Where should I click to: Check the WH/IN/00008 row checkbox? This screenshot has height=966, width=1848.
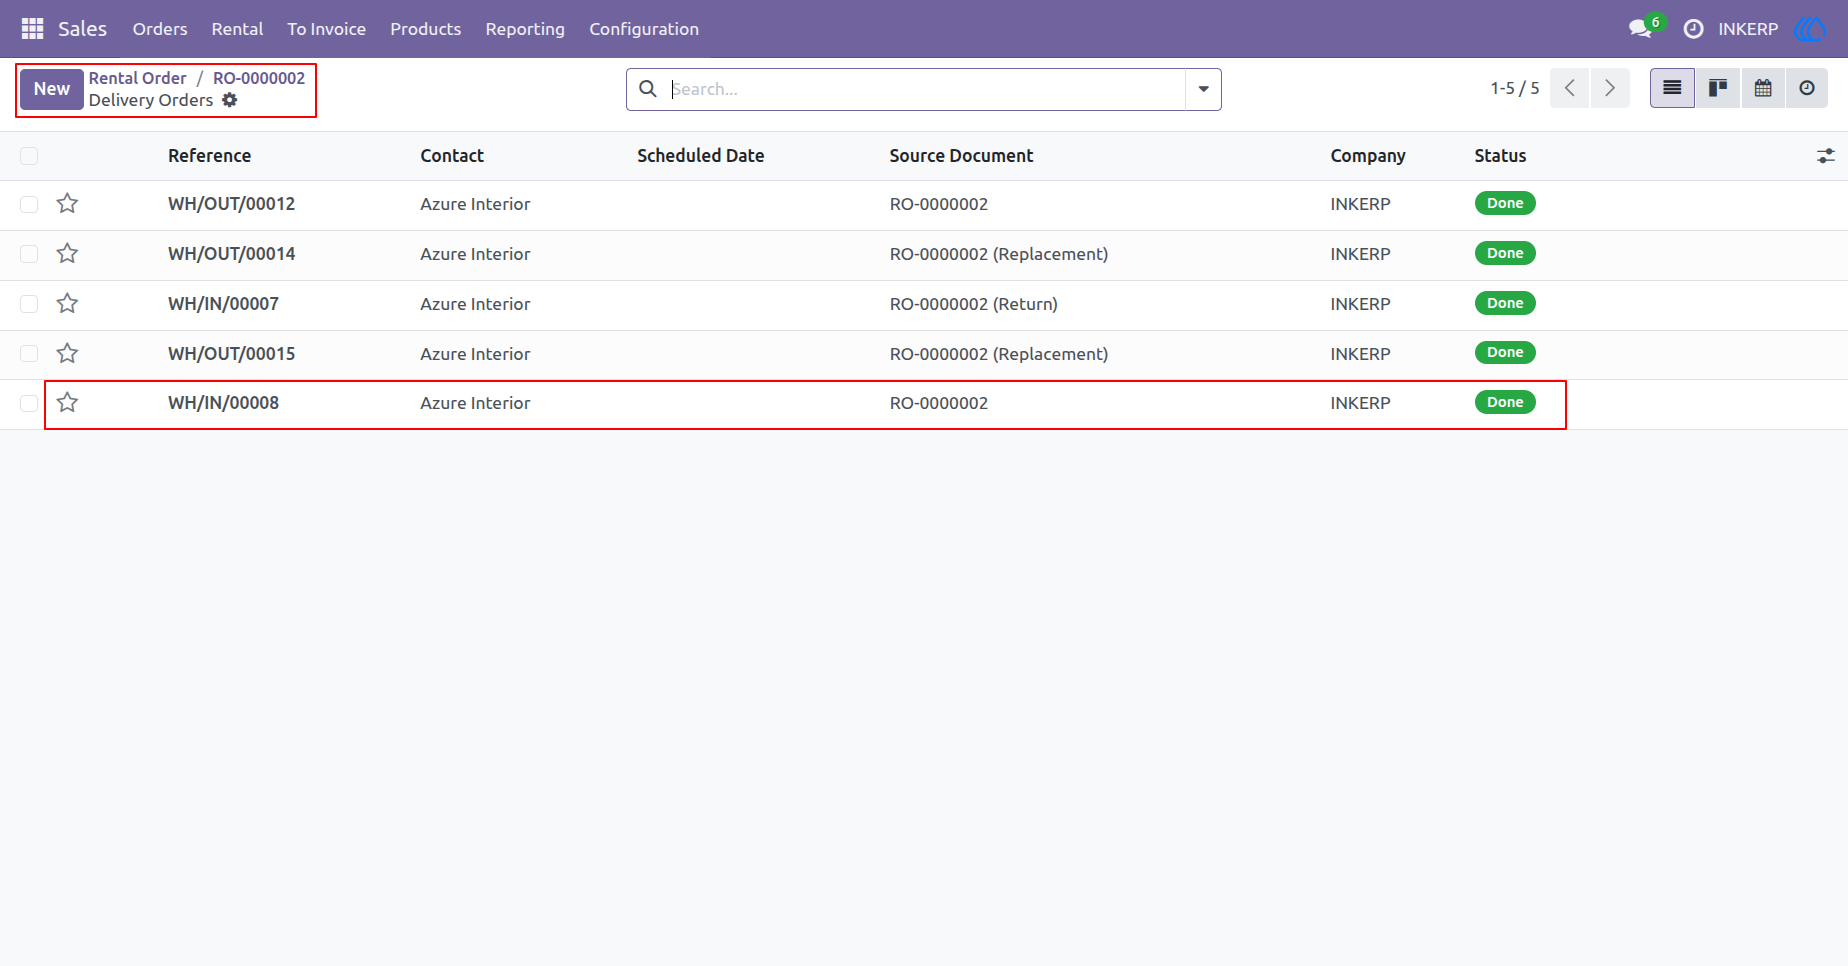[x=29, y=403]
